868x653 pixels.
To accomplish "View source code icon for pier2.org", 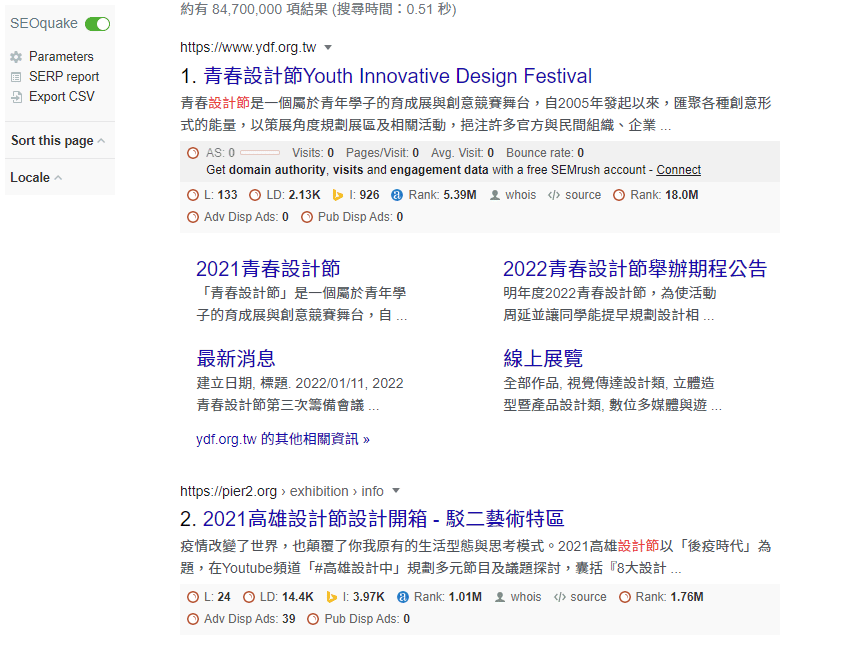I will tap(560, 597).
